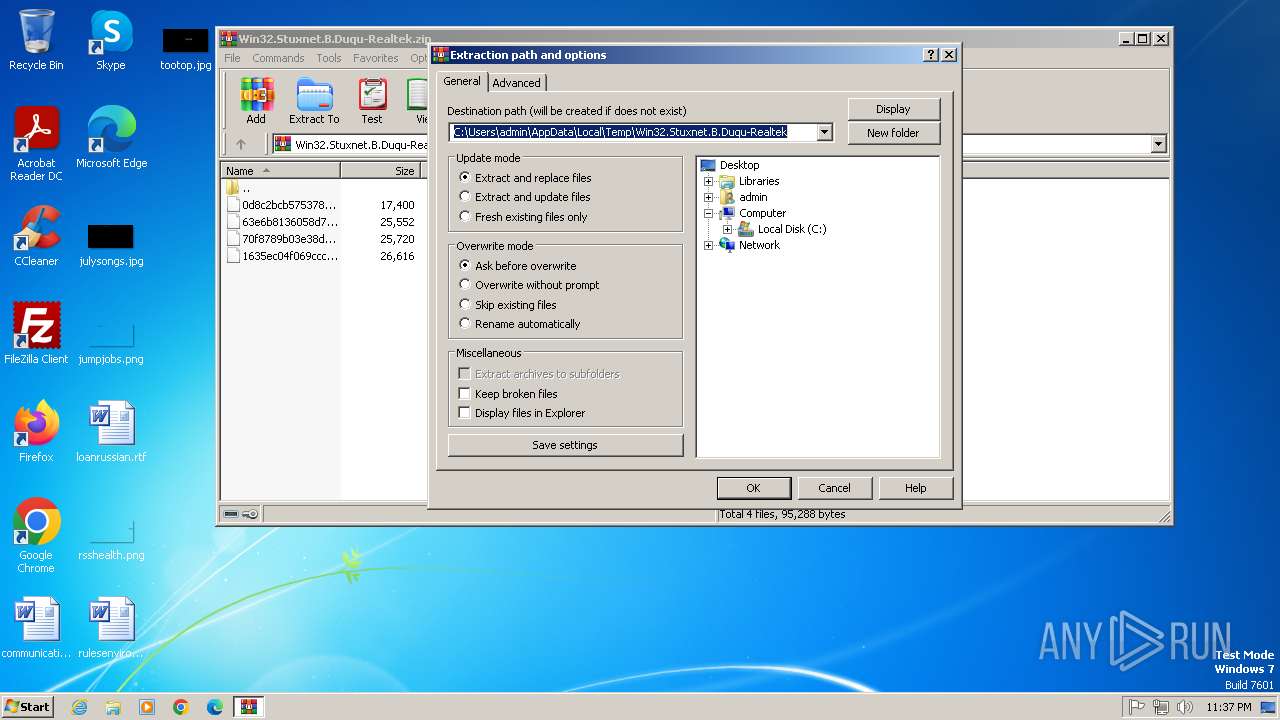Open the WinRAR address bar dropdown

1158,144
